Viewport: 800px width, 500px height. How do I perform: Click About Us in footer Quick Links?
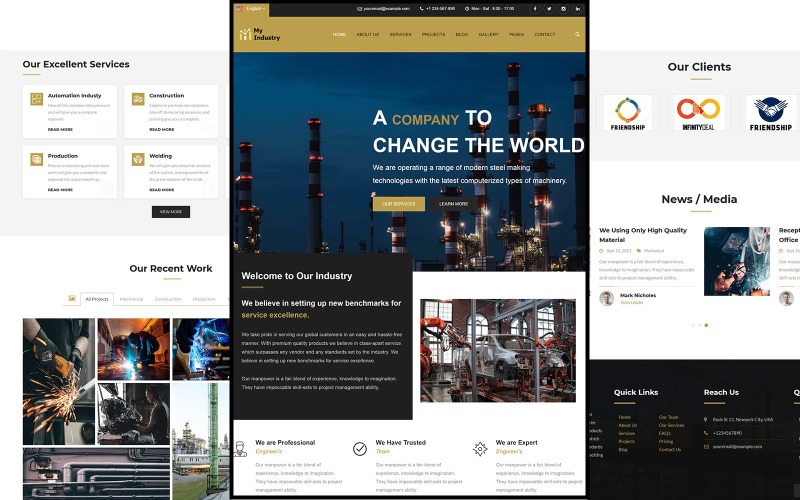628,425
